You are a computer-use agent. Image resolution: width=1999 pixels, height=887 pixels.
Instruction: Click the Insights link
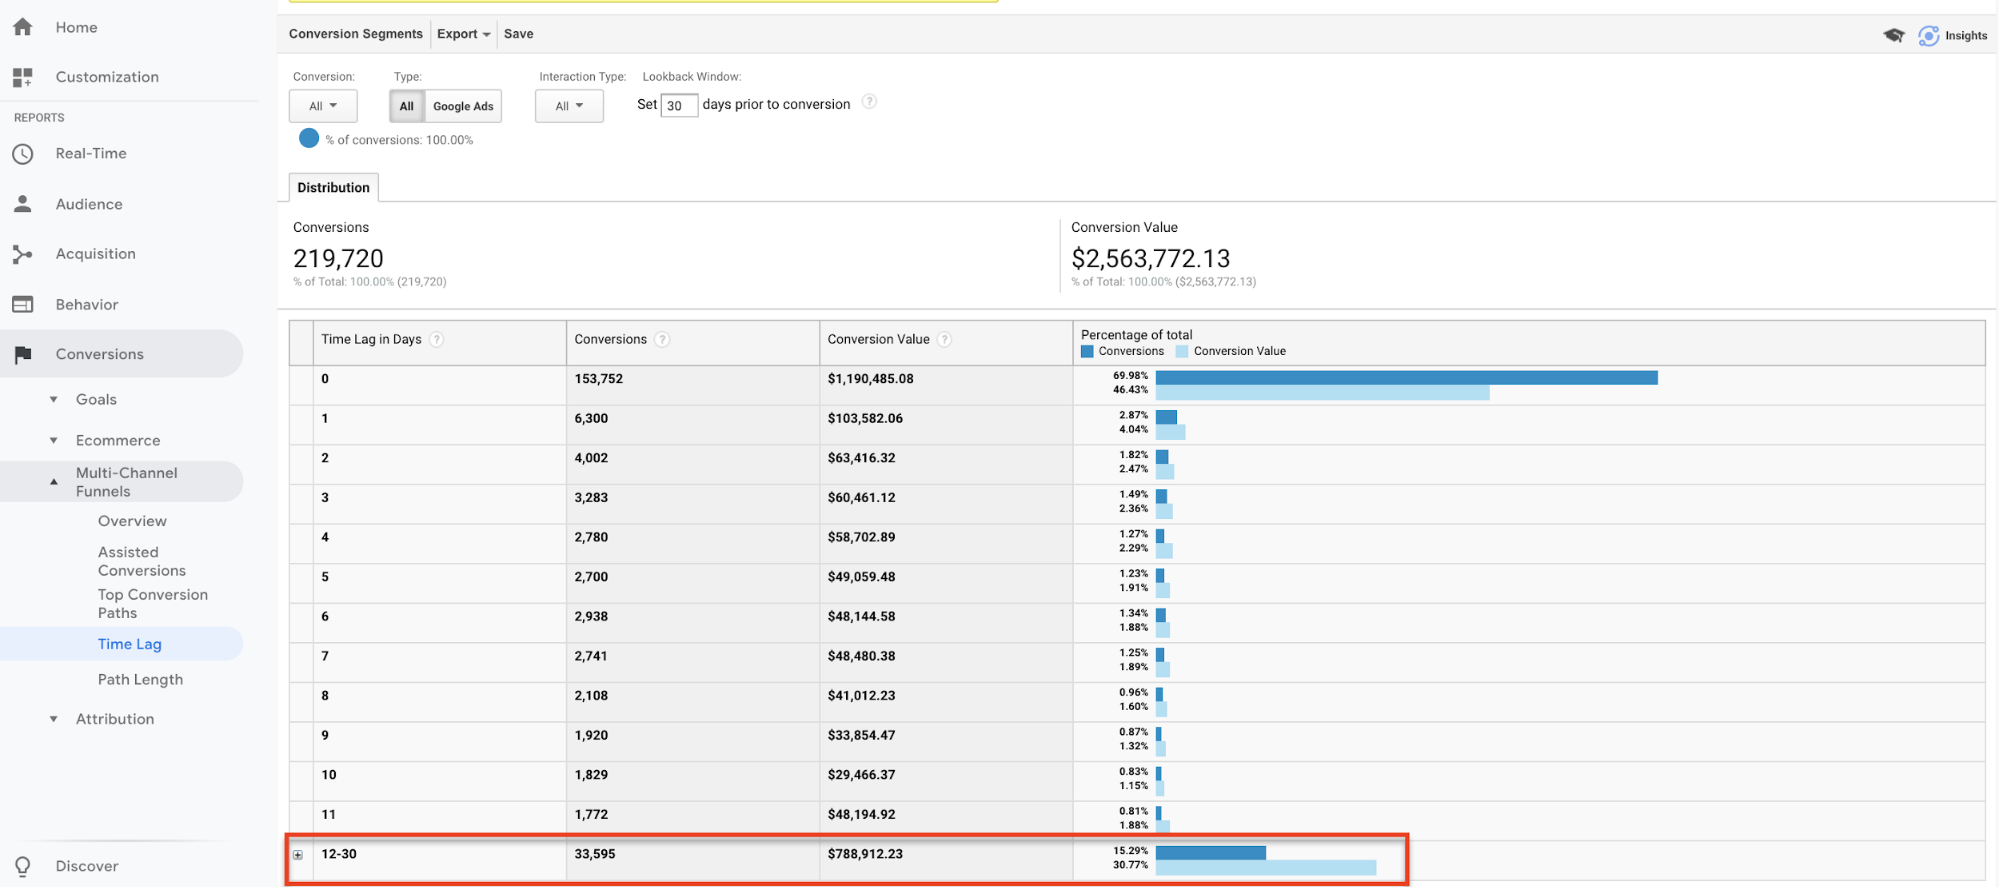click(1966, 36)
